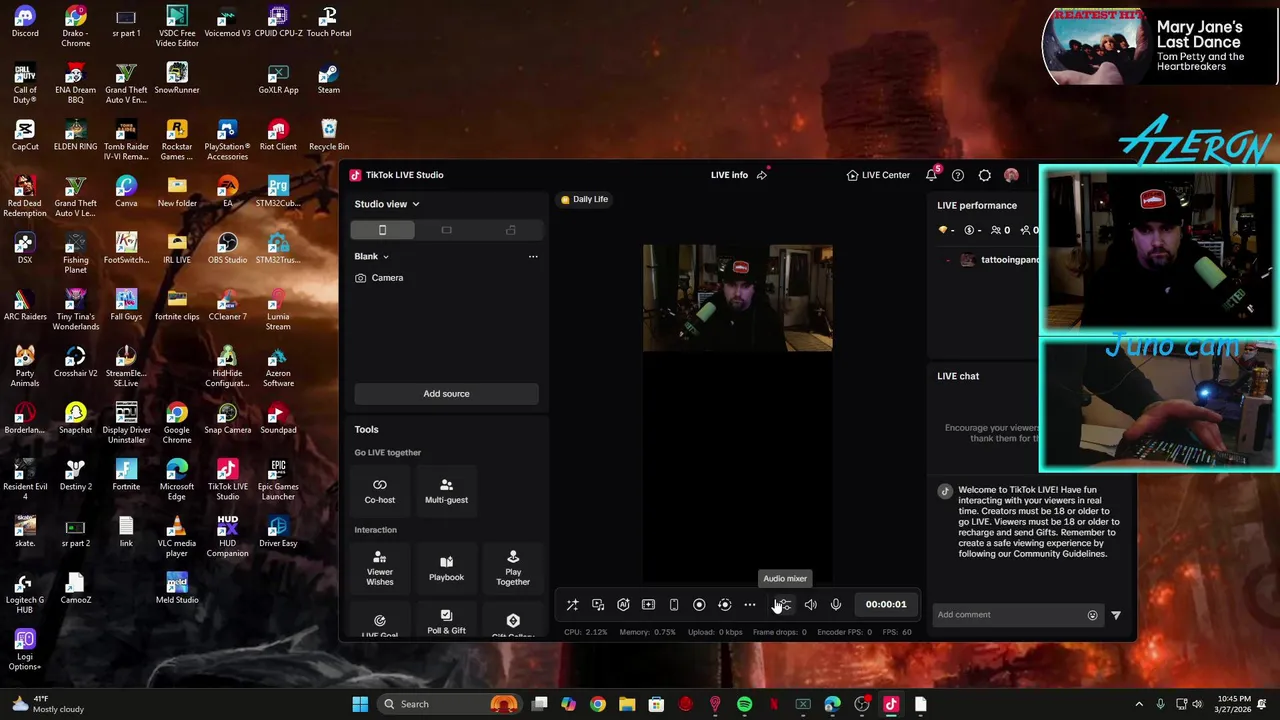The width and height of the screenshot is (1280, 720).
Task: Open the Audio mixer
Action: tap(785, 605)
